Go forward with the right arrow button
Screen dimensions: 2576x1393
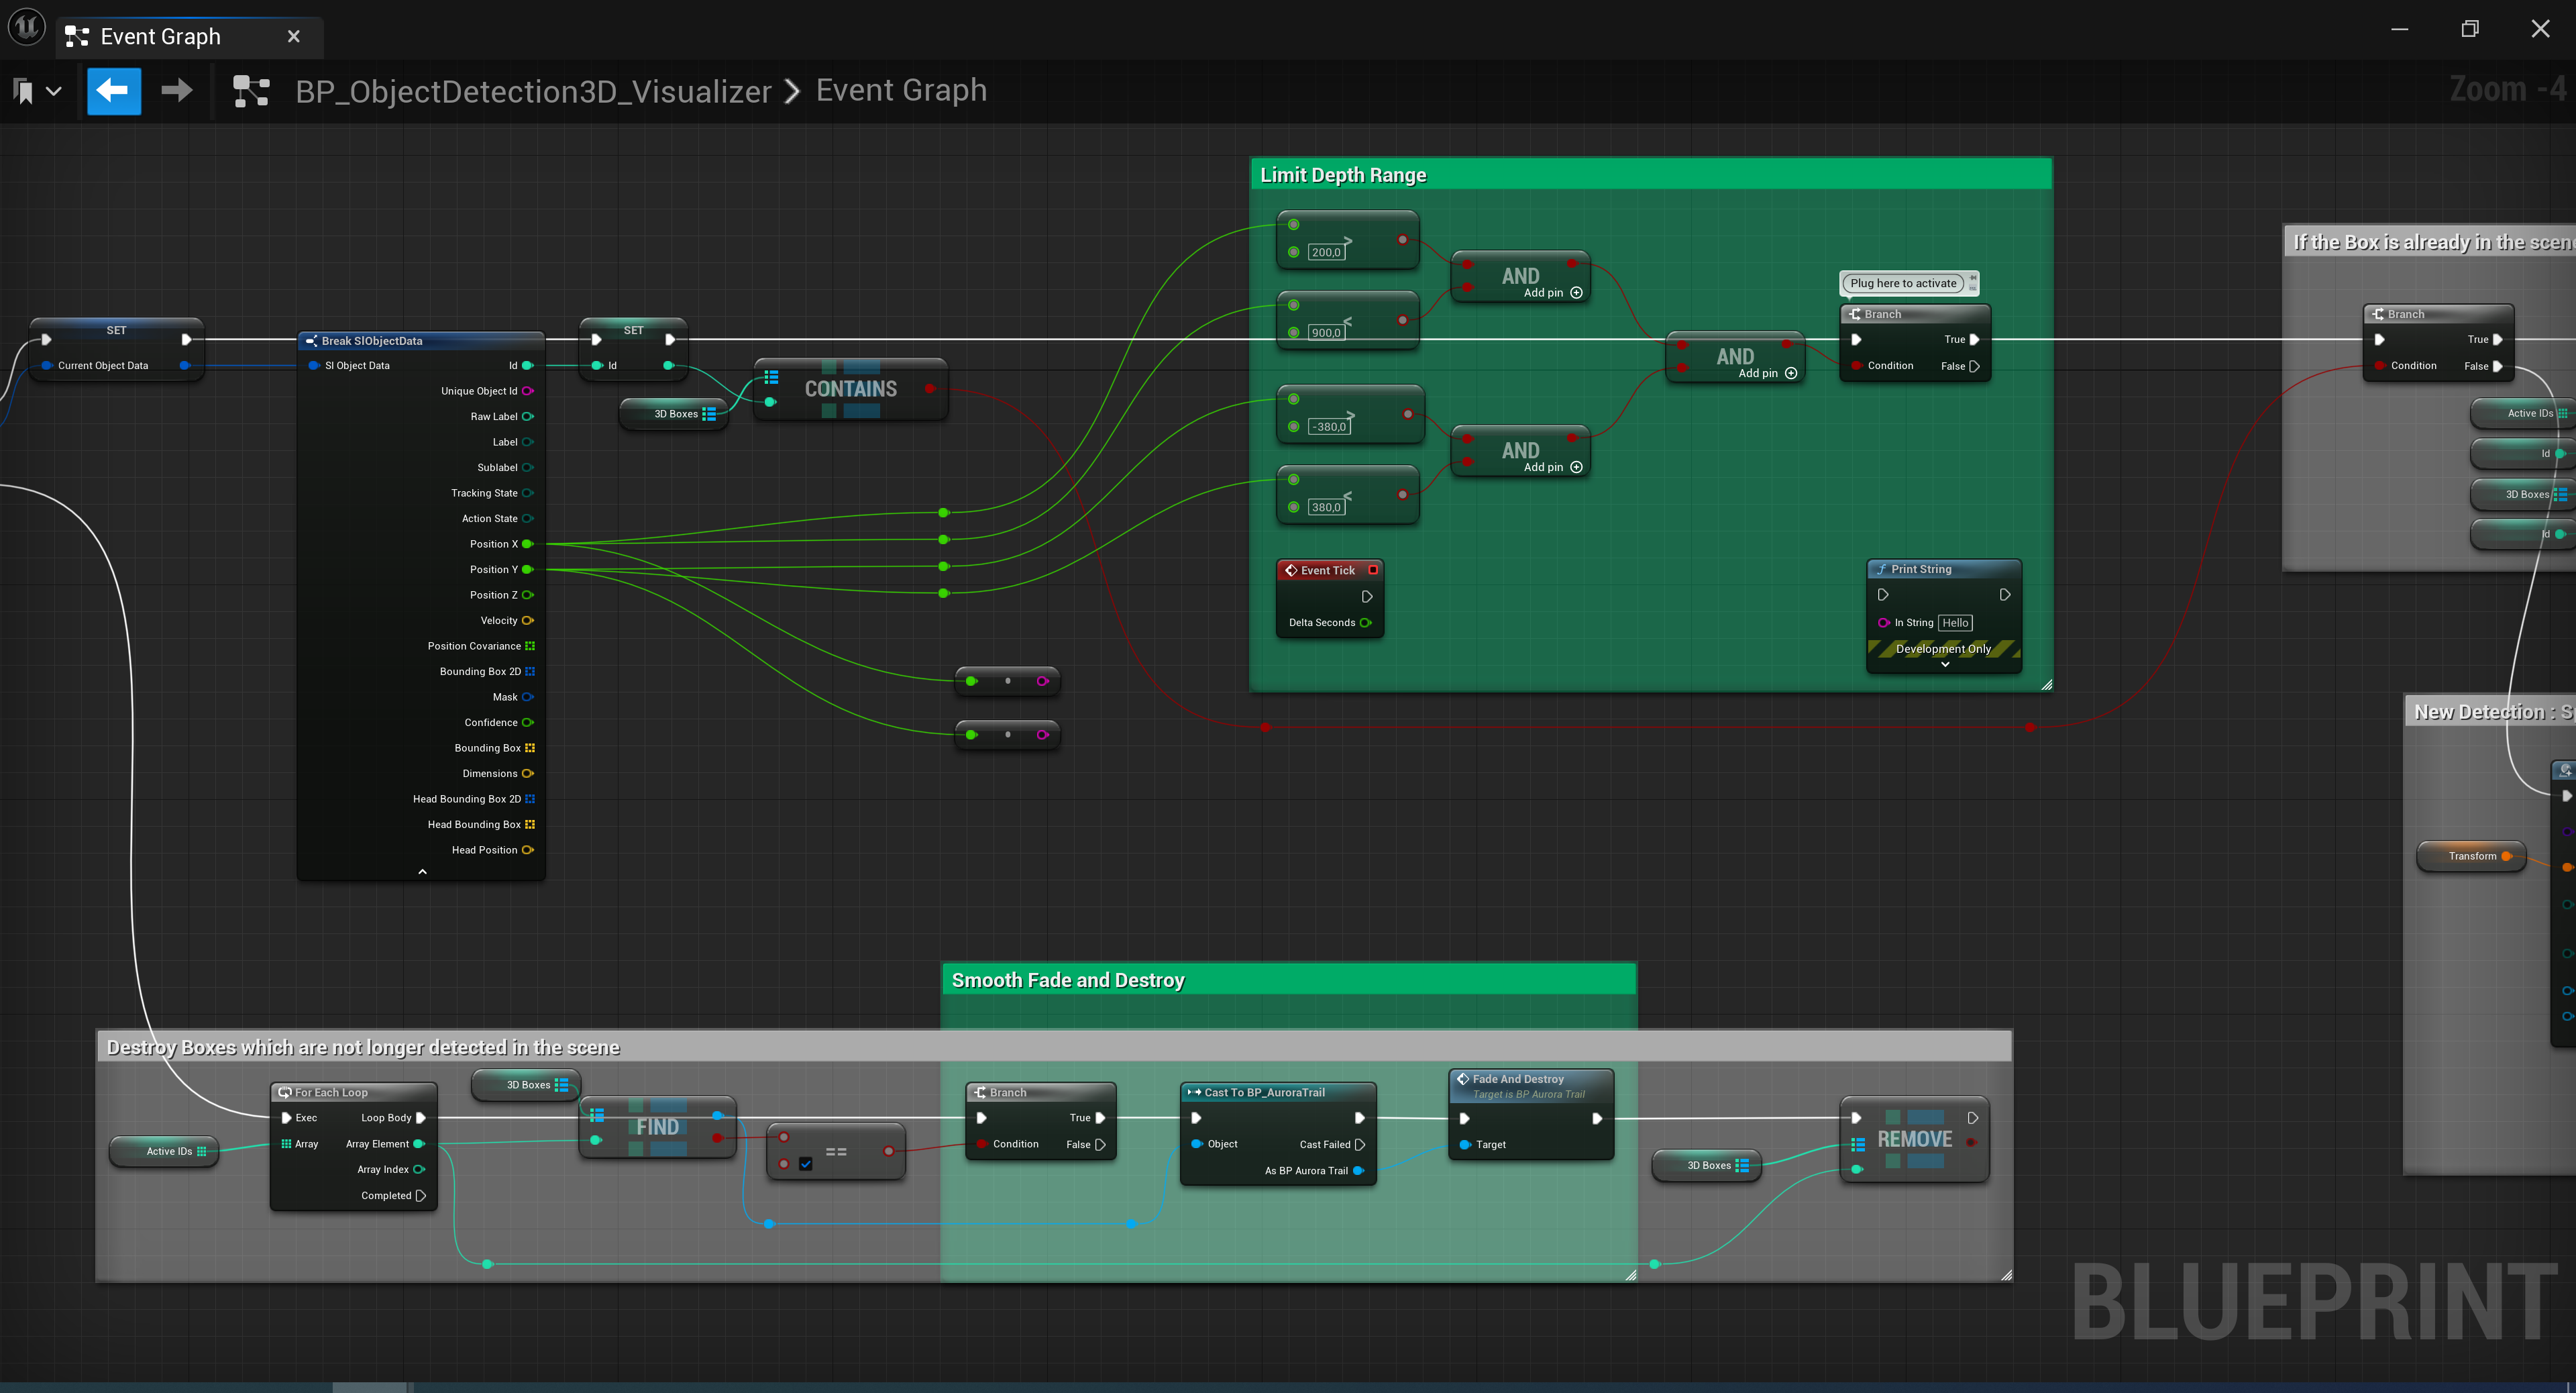click(x=177, y=91)
